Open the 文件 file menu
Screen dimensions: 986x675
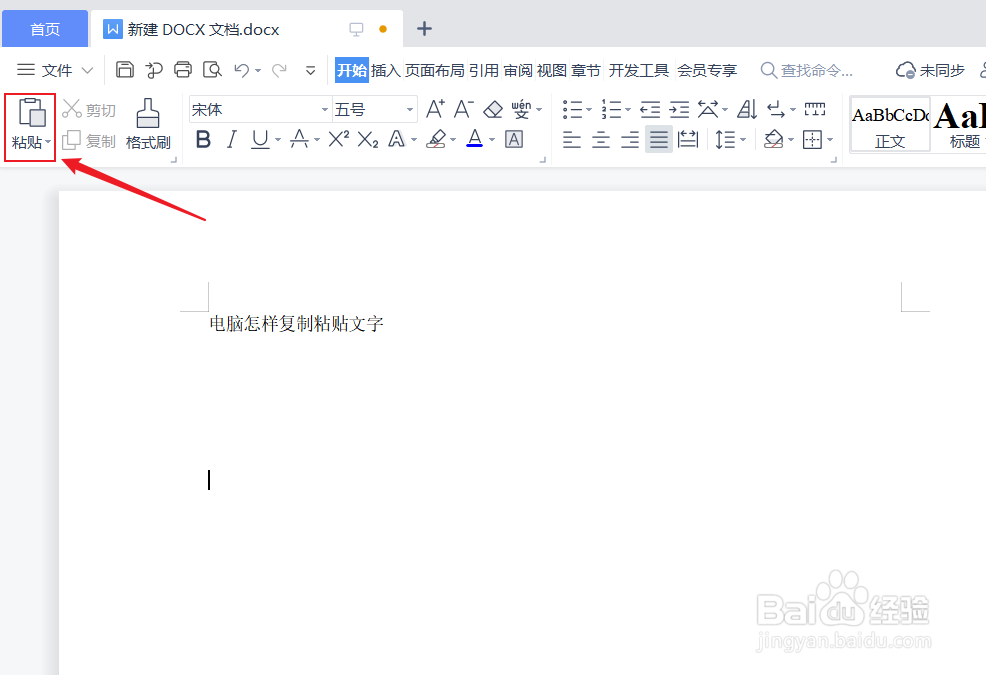(x=55, y=70)
